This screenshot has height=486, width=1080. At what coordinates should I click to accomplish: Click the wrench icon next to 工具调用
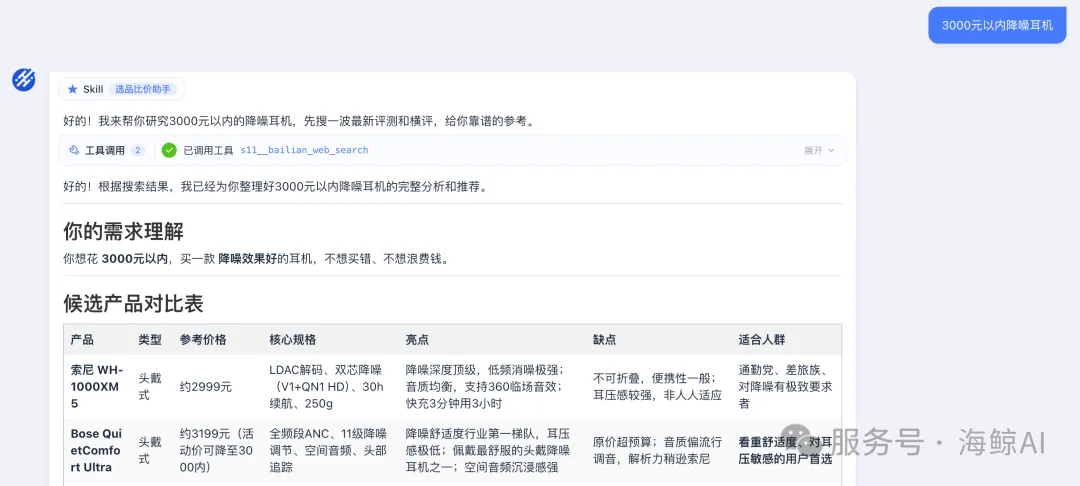[74, 150]
